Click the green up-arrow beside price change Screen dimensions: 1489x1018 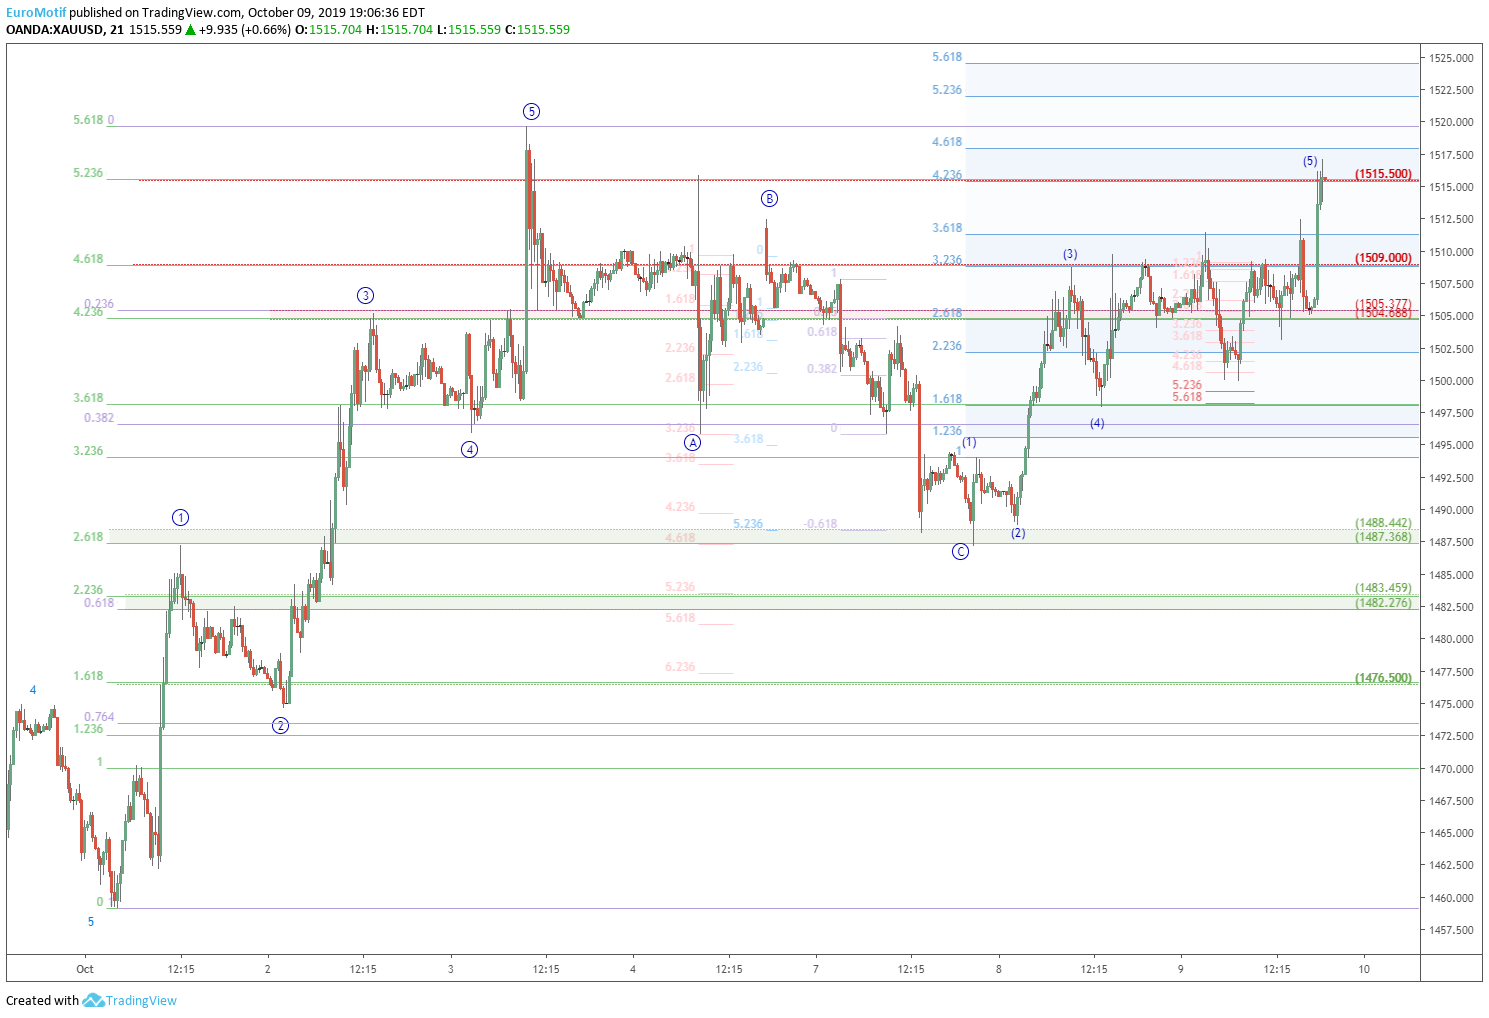click(190, 30)
